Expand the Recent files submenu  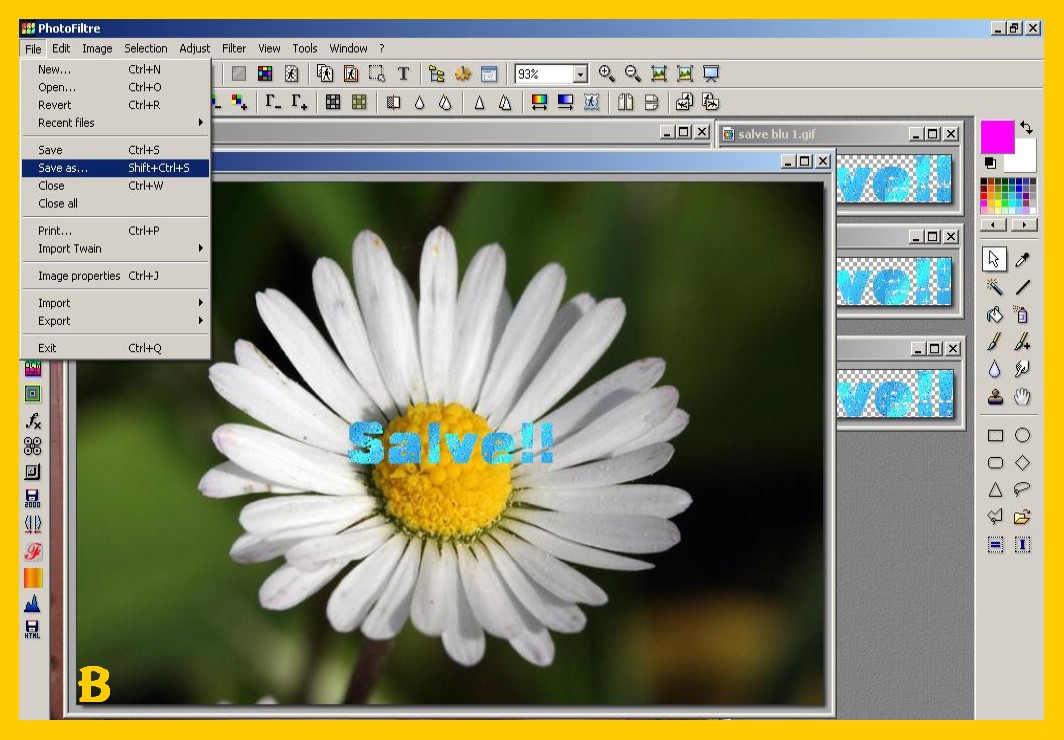tap(115, 123)
